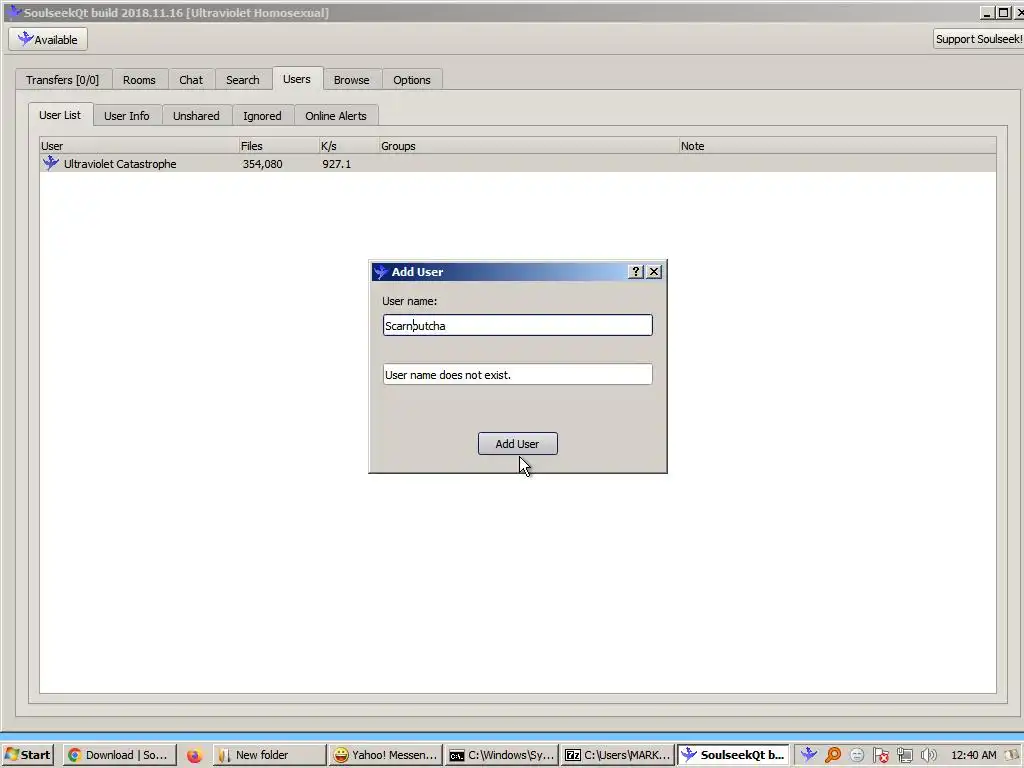Click Soulseek bird icon in main title bar
This screenshot has width=1024, height=768.
click(x=13, y=12)
